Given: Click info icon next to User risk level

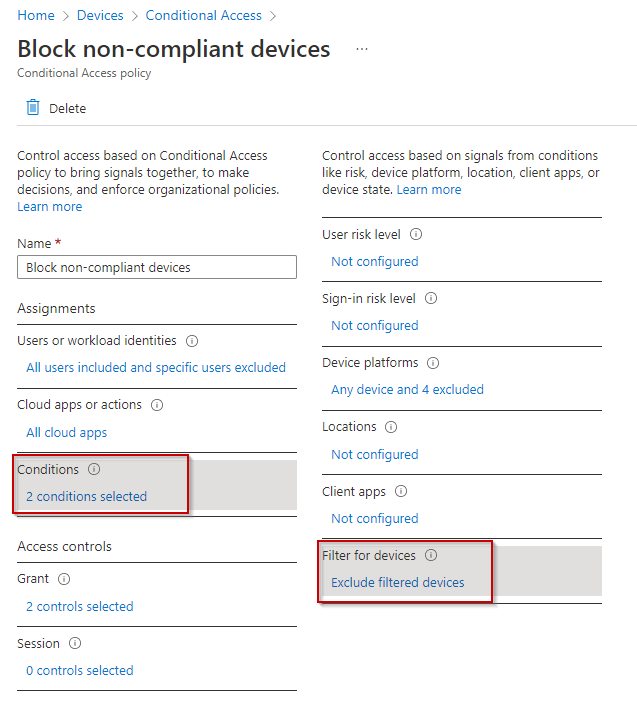Looking at the screenshot, I should click(x=416, y=235).
